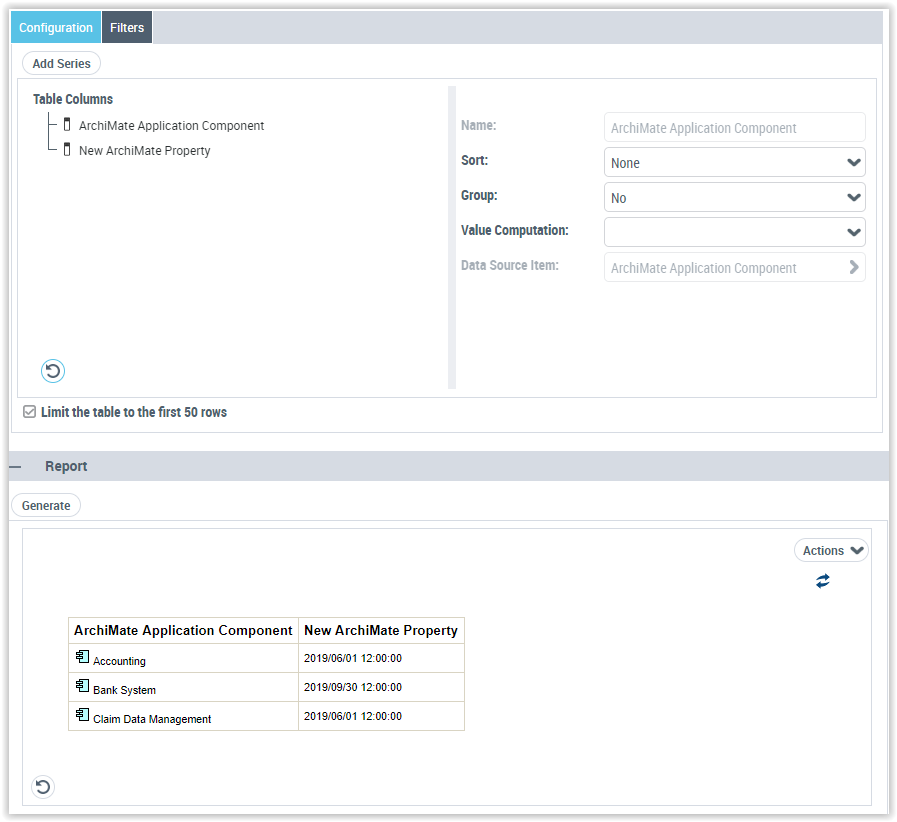
Task: Click the Name input field
Action: 734,128
